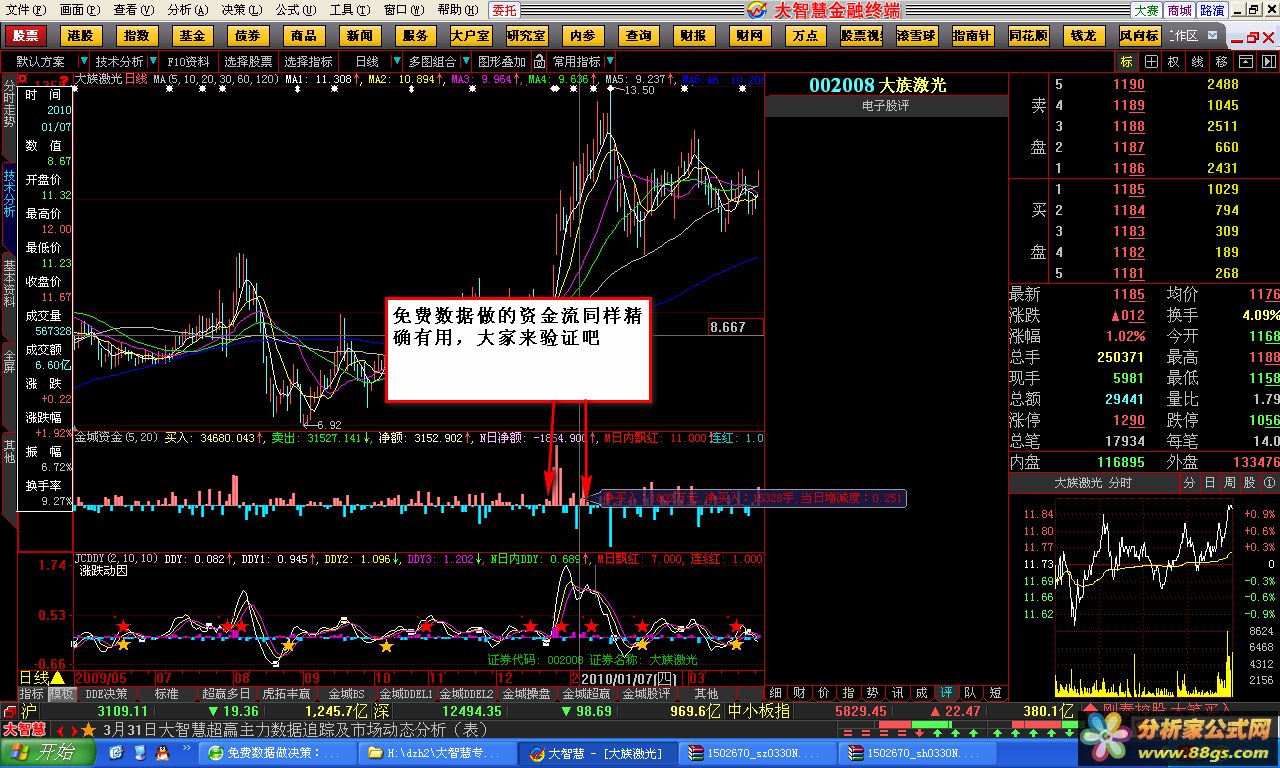This screenshot has height=768, width=1280.
Task: Switch to the 金城BS indicator tab
Action: click(346, 693)
